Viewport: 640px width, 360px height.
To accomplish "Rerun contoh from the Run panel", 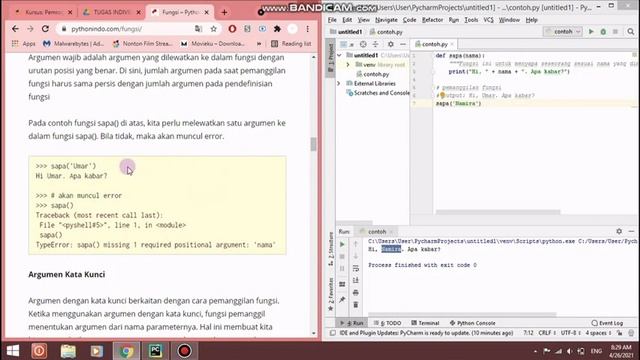I will point(342,244).
